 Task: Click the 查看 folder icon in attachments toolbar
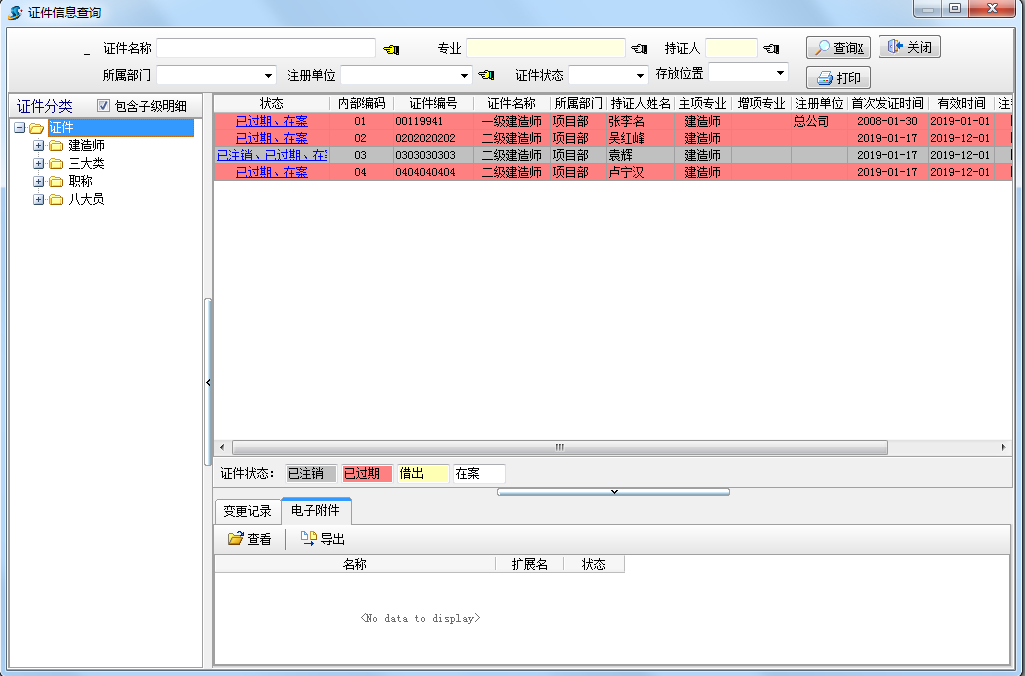(236, 539)
